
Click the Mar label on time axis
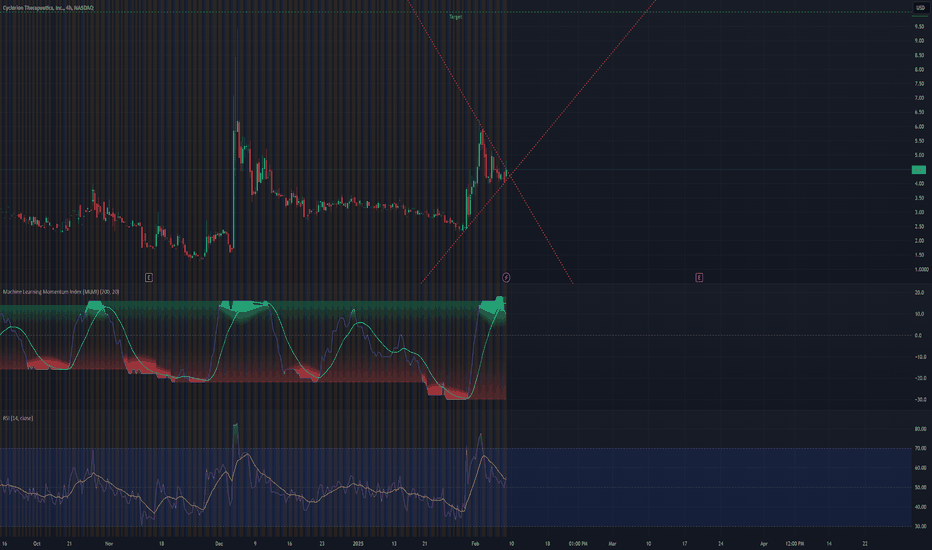click(612, 543)
